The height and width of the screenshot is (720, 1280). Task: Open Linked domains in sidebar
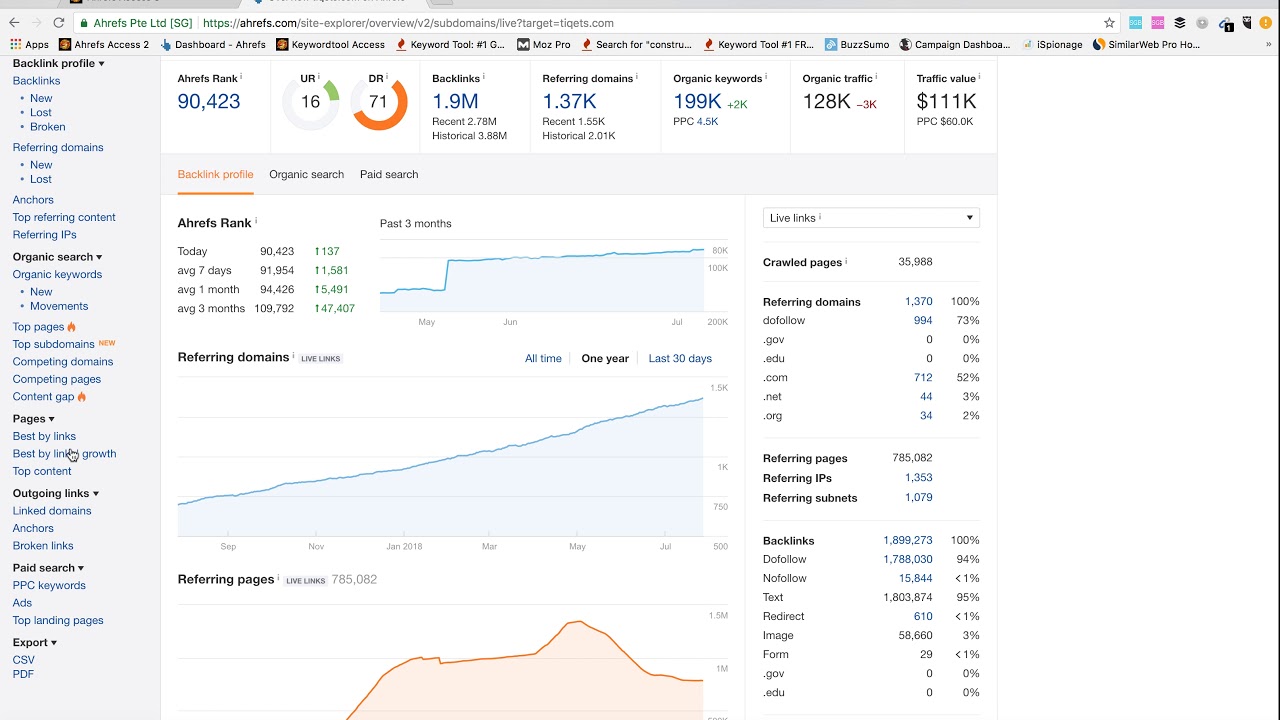pyautogui.click(x=51, y=511)
